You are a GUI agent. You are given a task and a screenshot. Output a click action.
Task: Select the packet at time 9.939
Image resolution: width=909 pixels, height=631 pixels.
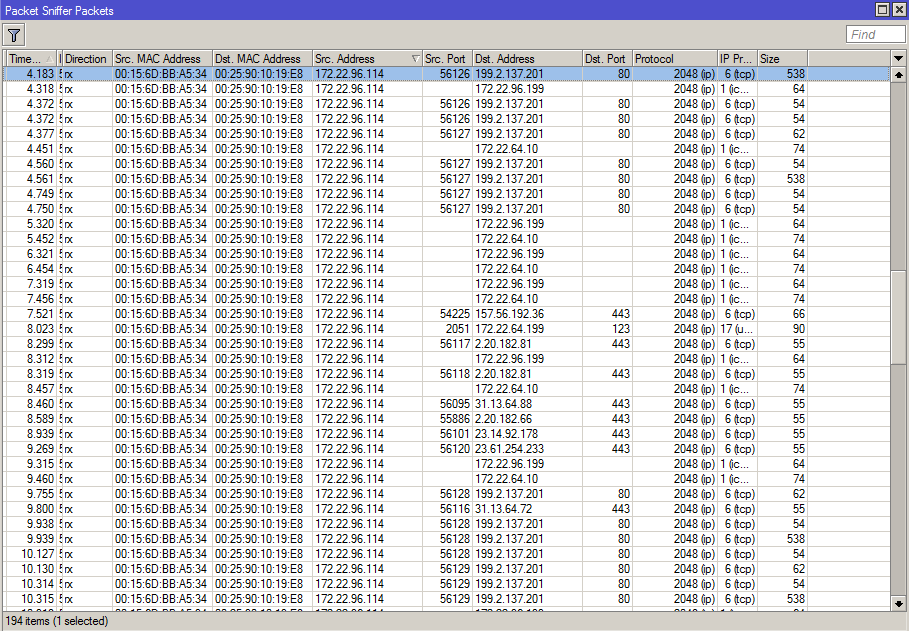446,539
